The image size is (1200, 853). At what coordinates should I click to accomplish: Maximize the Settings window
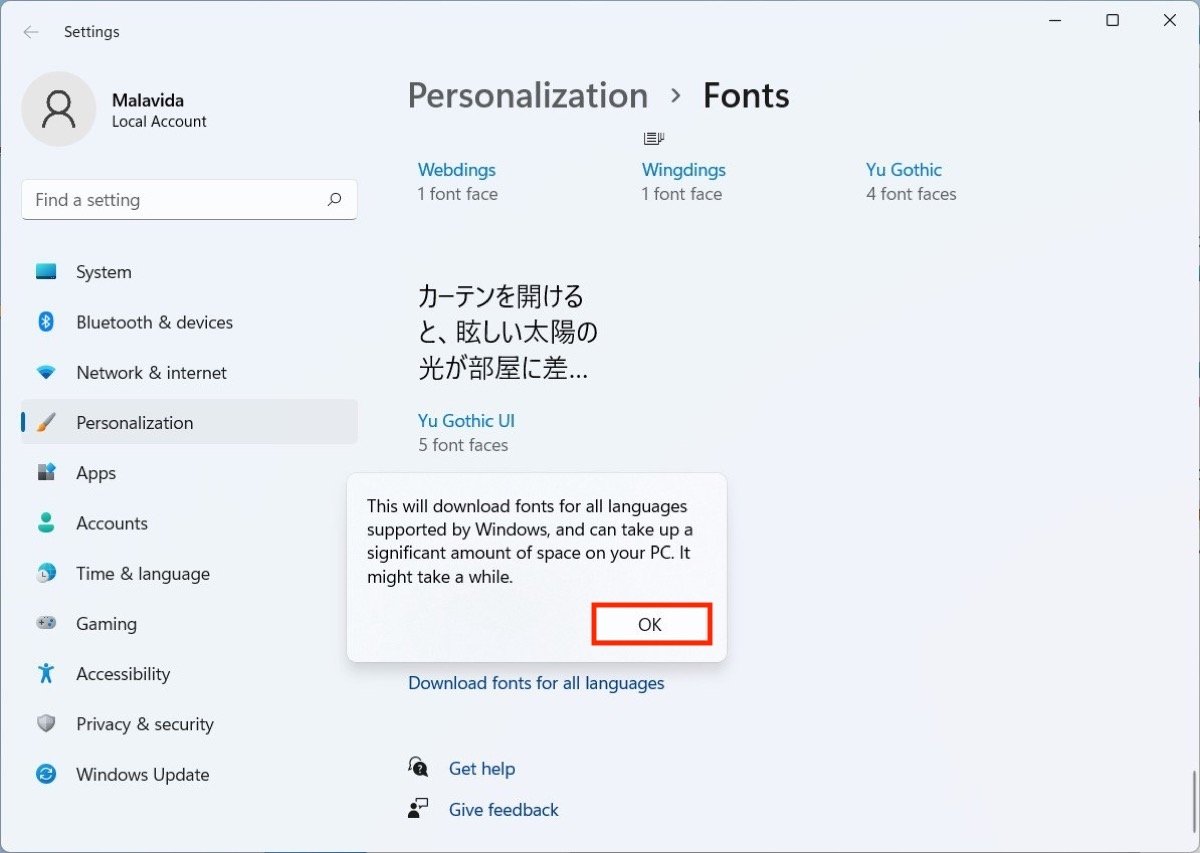point(1112,20)
